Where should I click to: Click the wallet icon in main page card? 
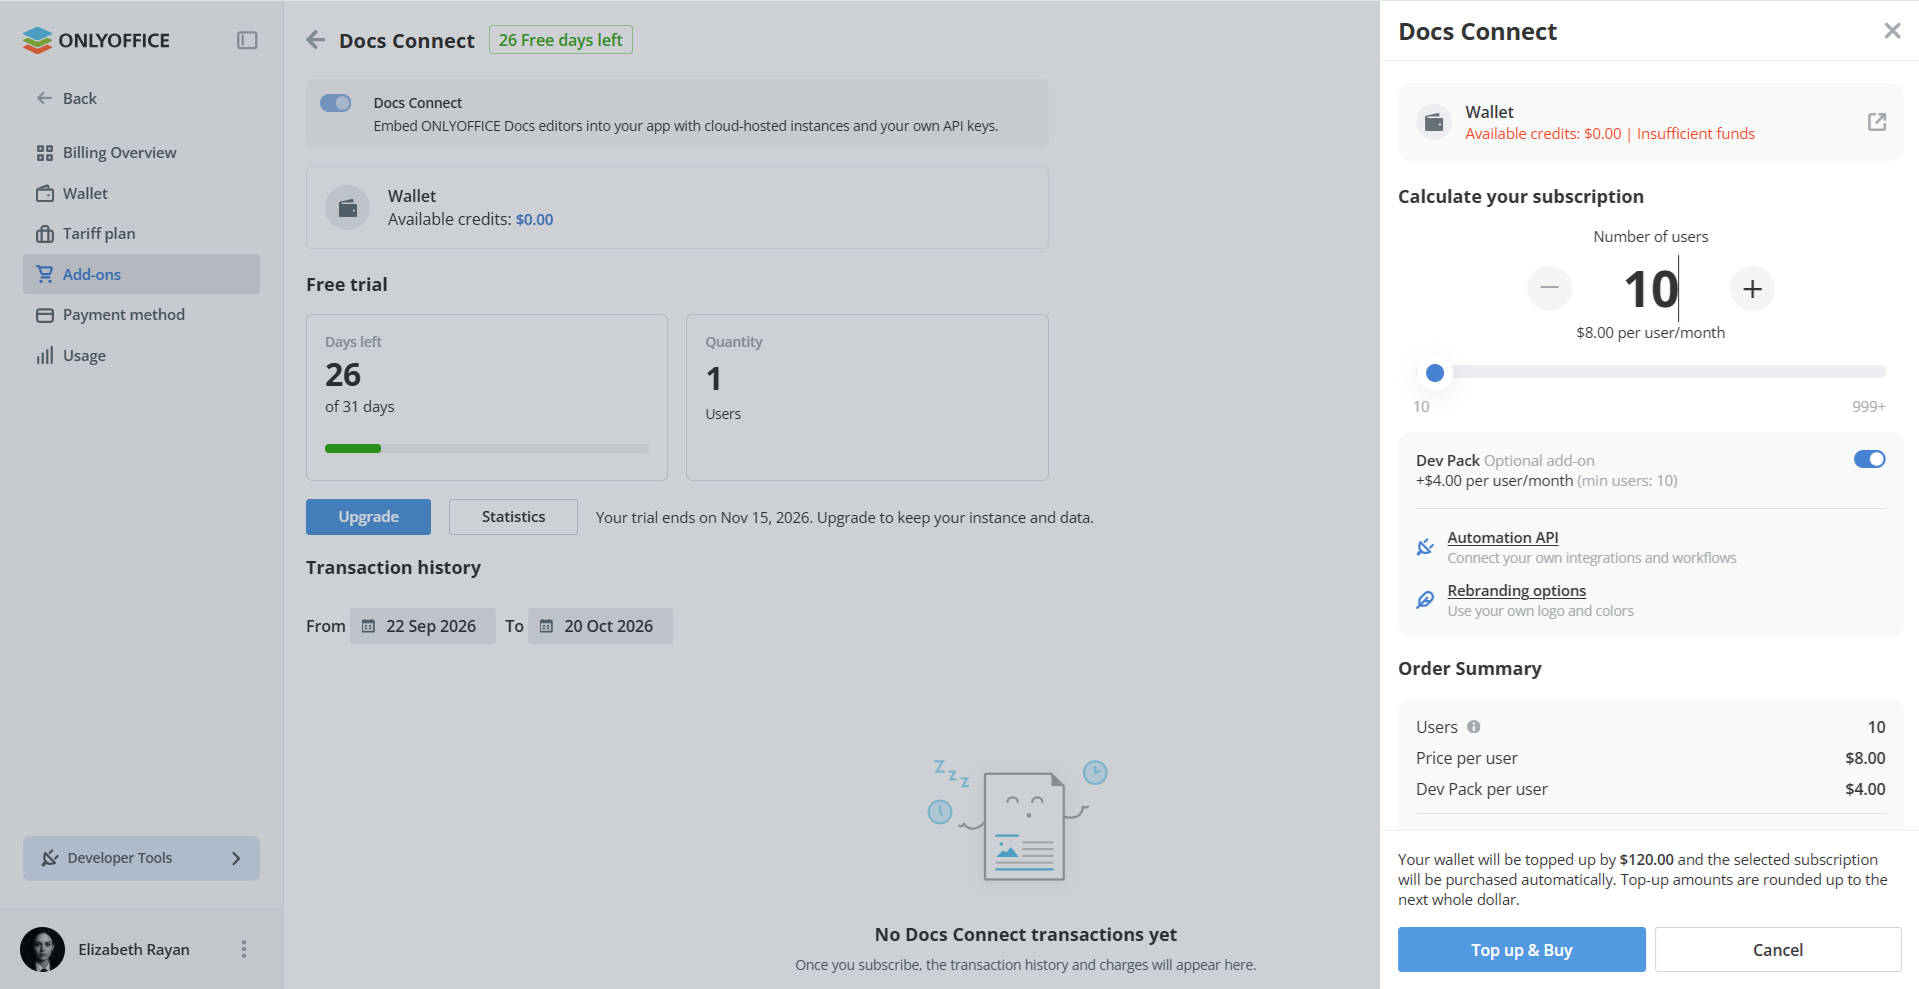point(348,208)
